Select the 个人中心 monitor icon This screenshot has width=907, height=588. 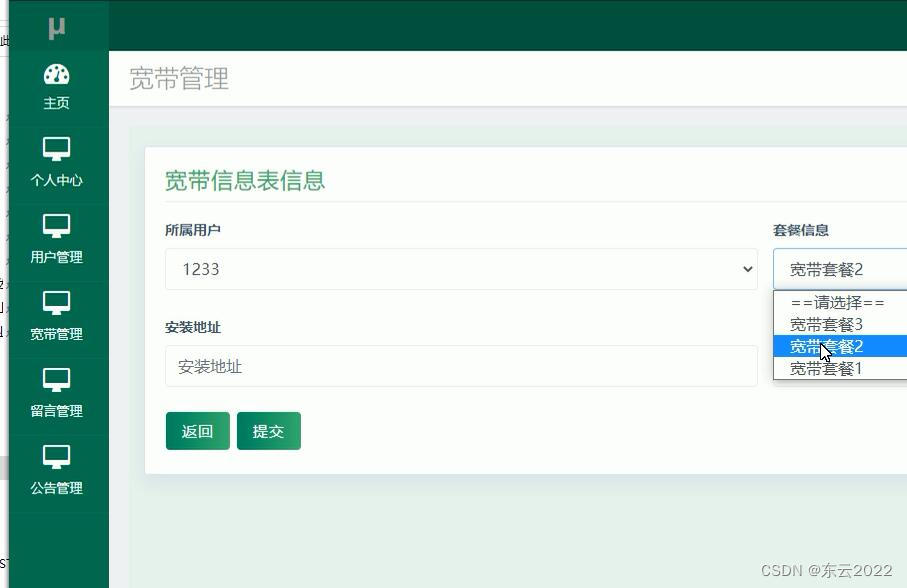pyautogui.click(x=55, y=148)
